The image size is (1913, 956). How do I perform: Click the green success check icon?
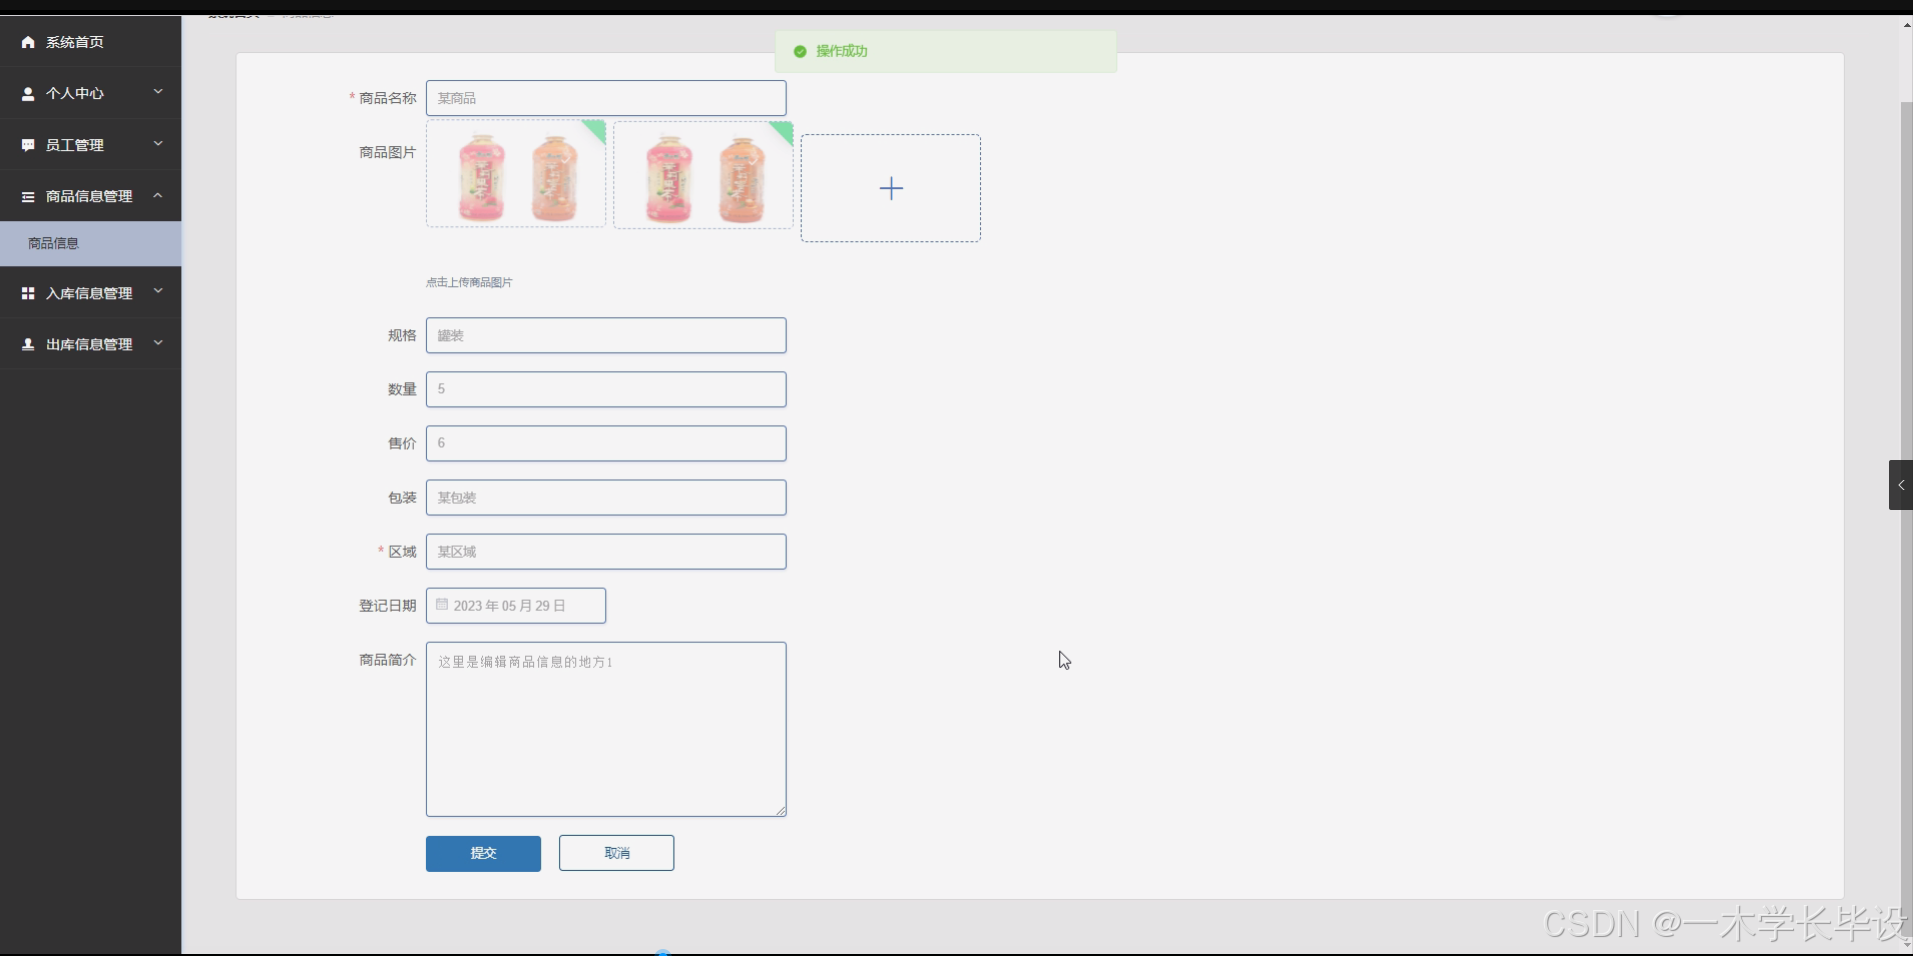800,51
